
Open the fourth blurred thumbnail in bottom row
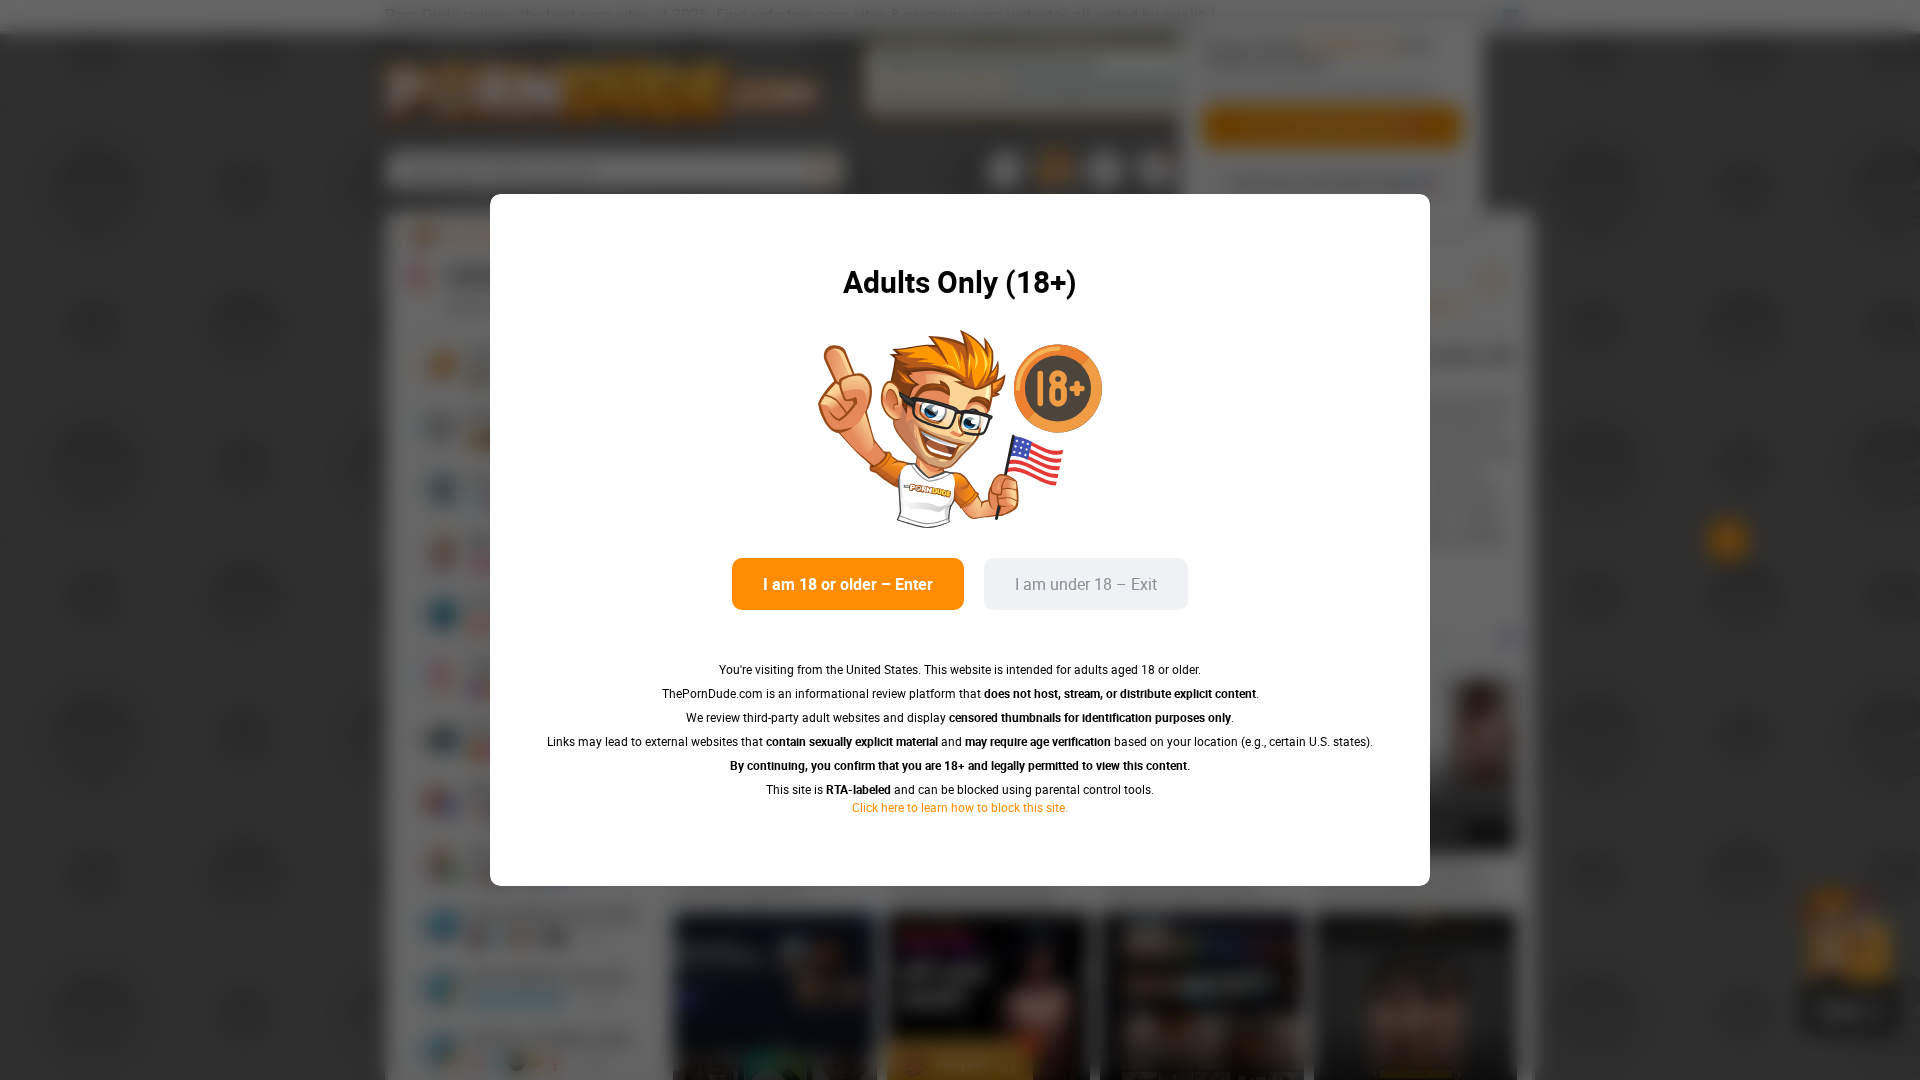[x=1415, y=997]
